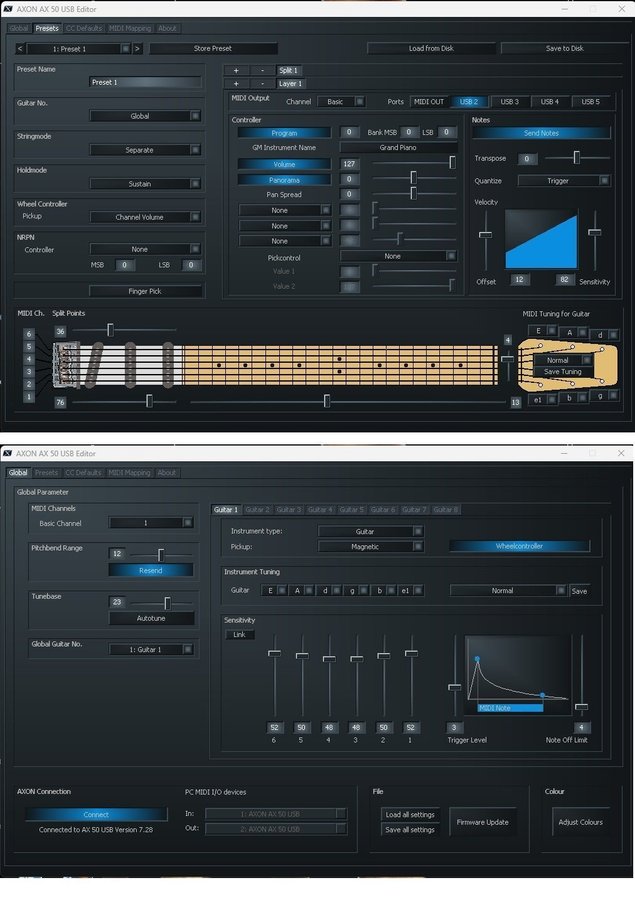Remove layer using the minus button
The height and width of the screenshot is (900, 635).
261,84
